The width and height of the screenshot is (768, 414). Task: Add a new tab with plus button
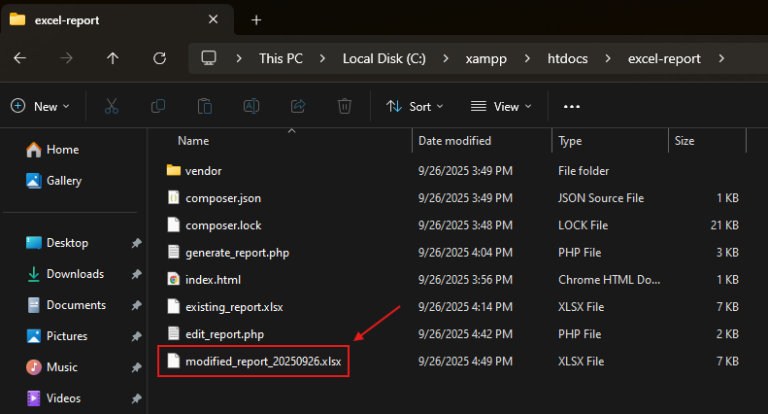[256, 20]
